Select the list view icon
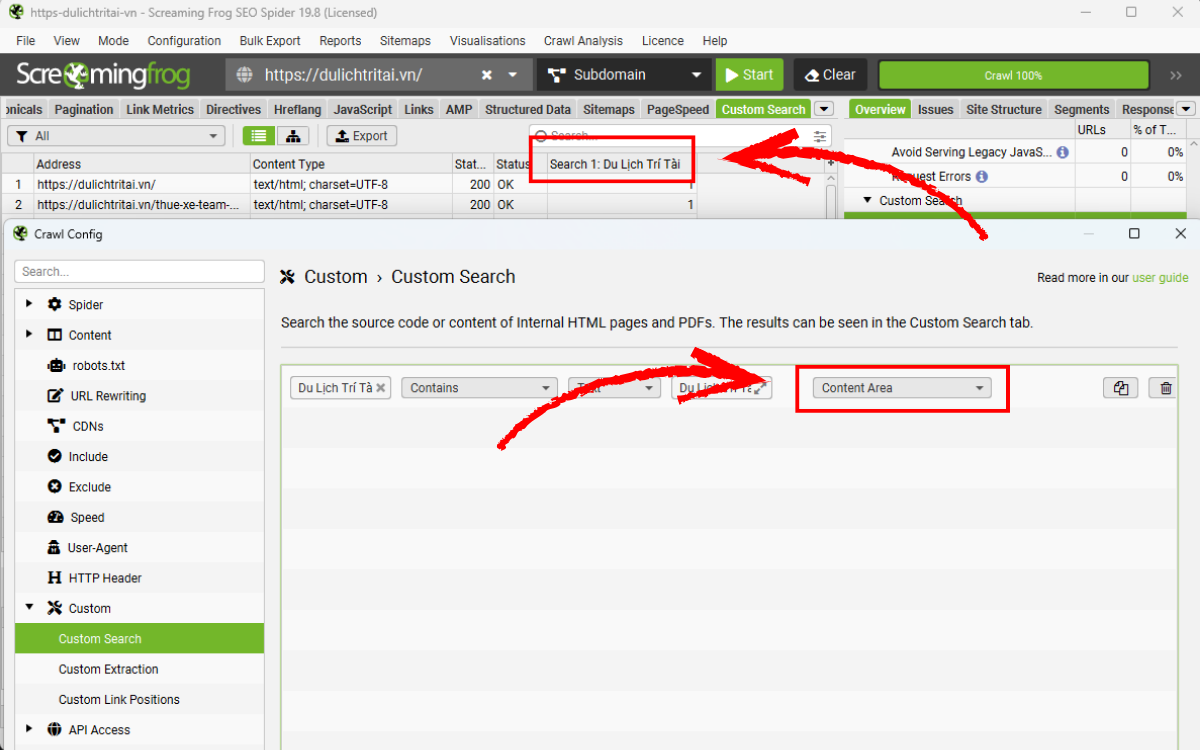1200x750 pixels. 259,136
